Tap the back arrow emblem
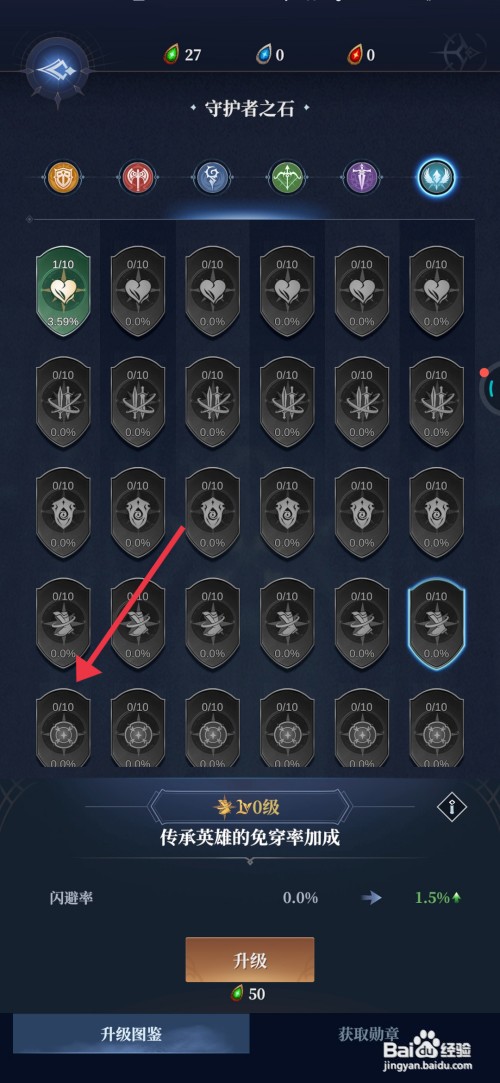The image size is (500, 1083). tap(58, 68)
